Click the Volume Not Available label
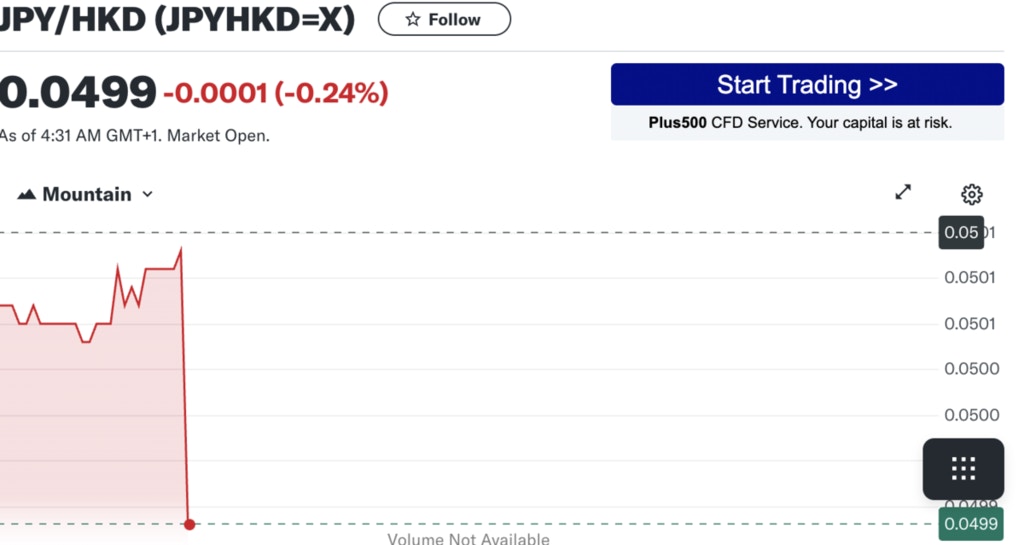 468,540
